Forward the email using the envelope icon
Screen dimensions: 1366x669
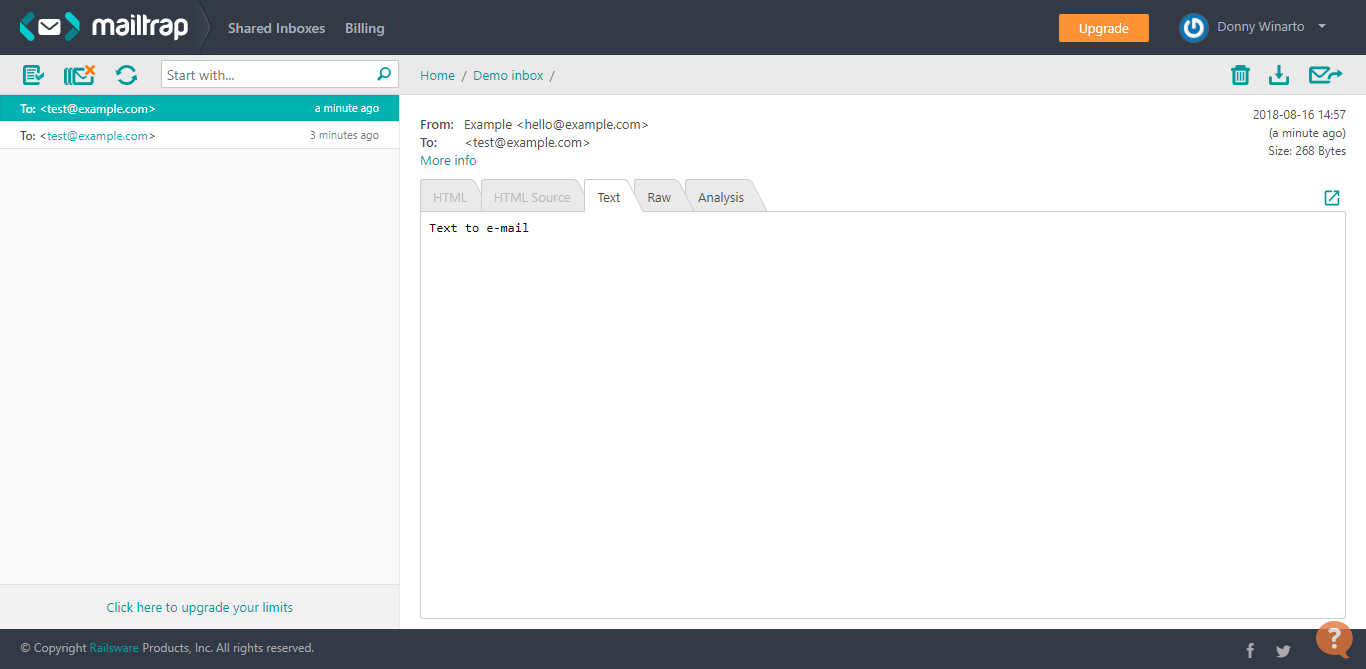pyautogui.click(x=1325, y=74)
